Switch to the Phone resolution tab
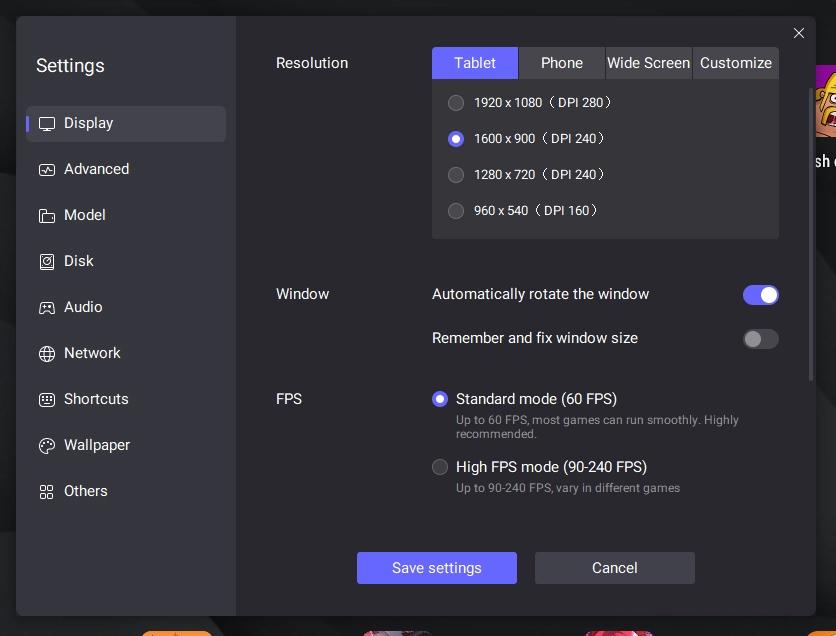836x636 pixels. (x=562, y=63)
